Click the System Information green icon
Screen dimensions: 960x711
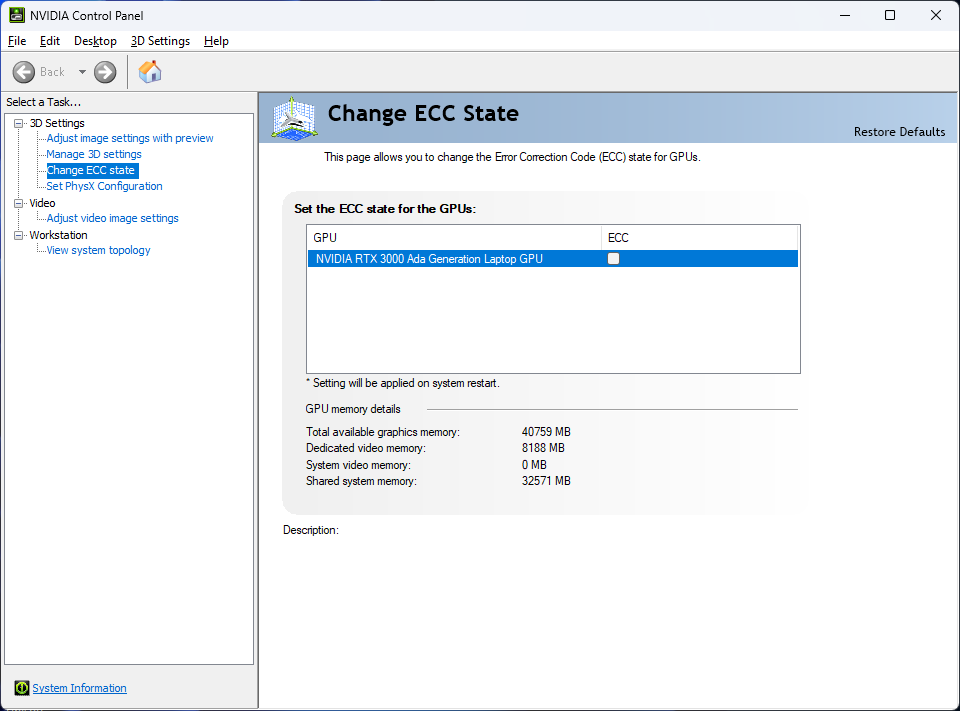(x=21, y=688)
